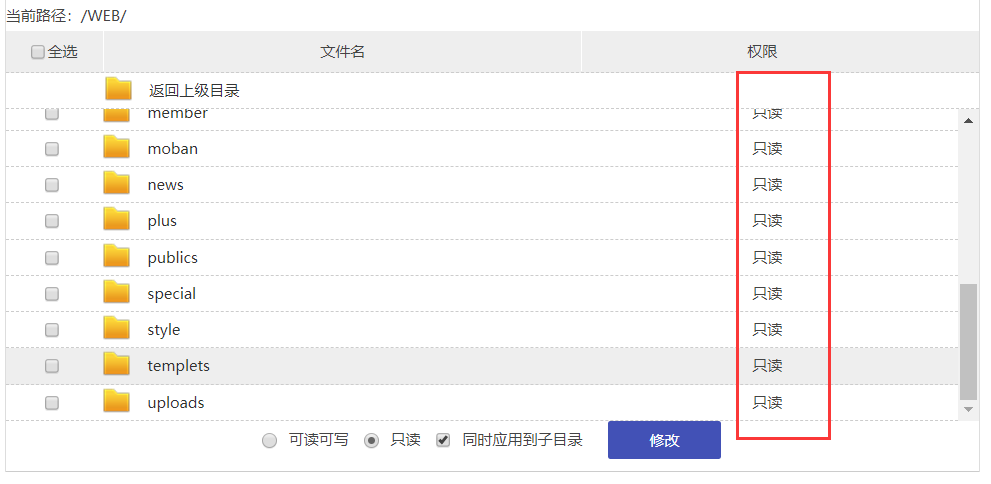The width and height of the screenshot is (991, 484).
Task: Click the scrollbar down arrow
Action: (x=968, y=409)
